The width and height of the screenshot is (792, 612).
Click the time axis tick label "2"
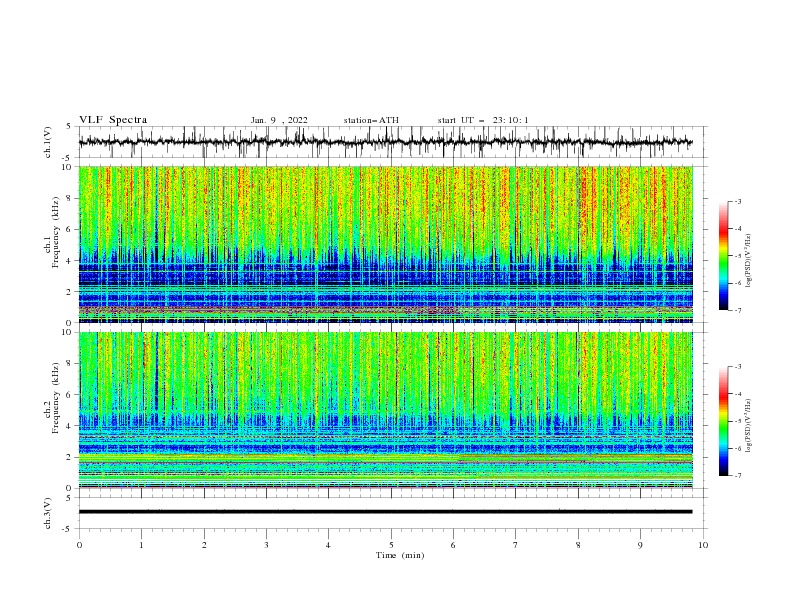(x=204, y=545)
